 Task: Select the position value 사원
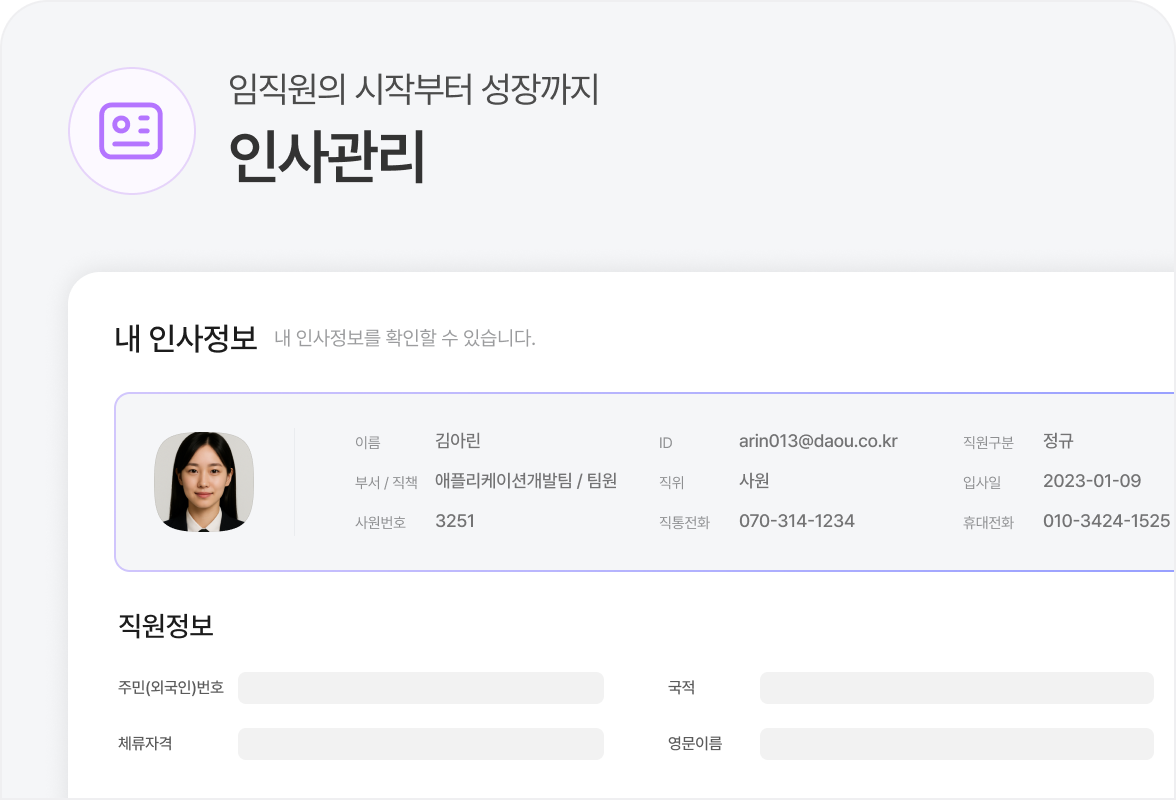click(754, 481)
